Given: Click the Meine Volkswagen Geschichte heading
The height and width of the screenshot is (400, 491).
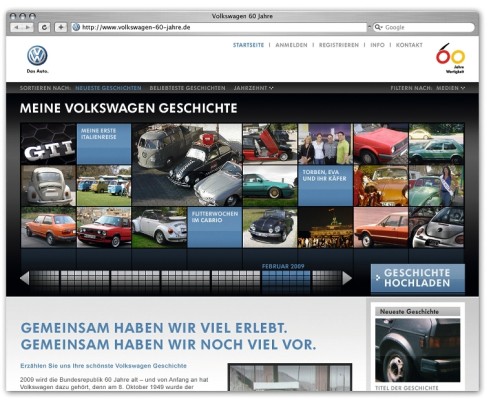Looking at the screenshot, I should [129, 108].
